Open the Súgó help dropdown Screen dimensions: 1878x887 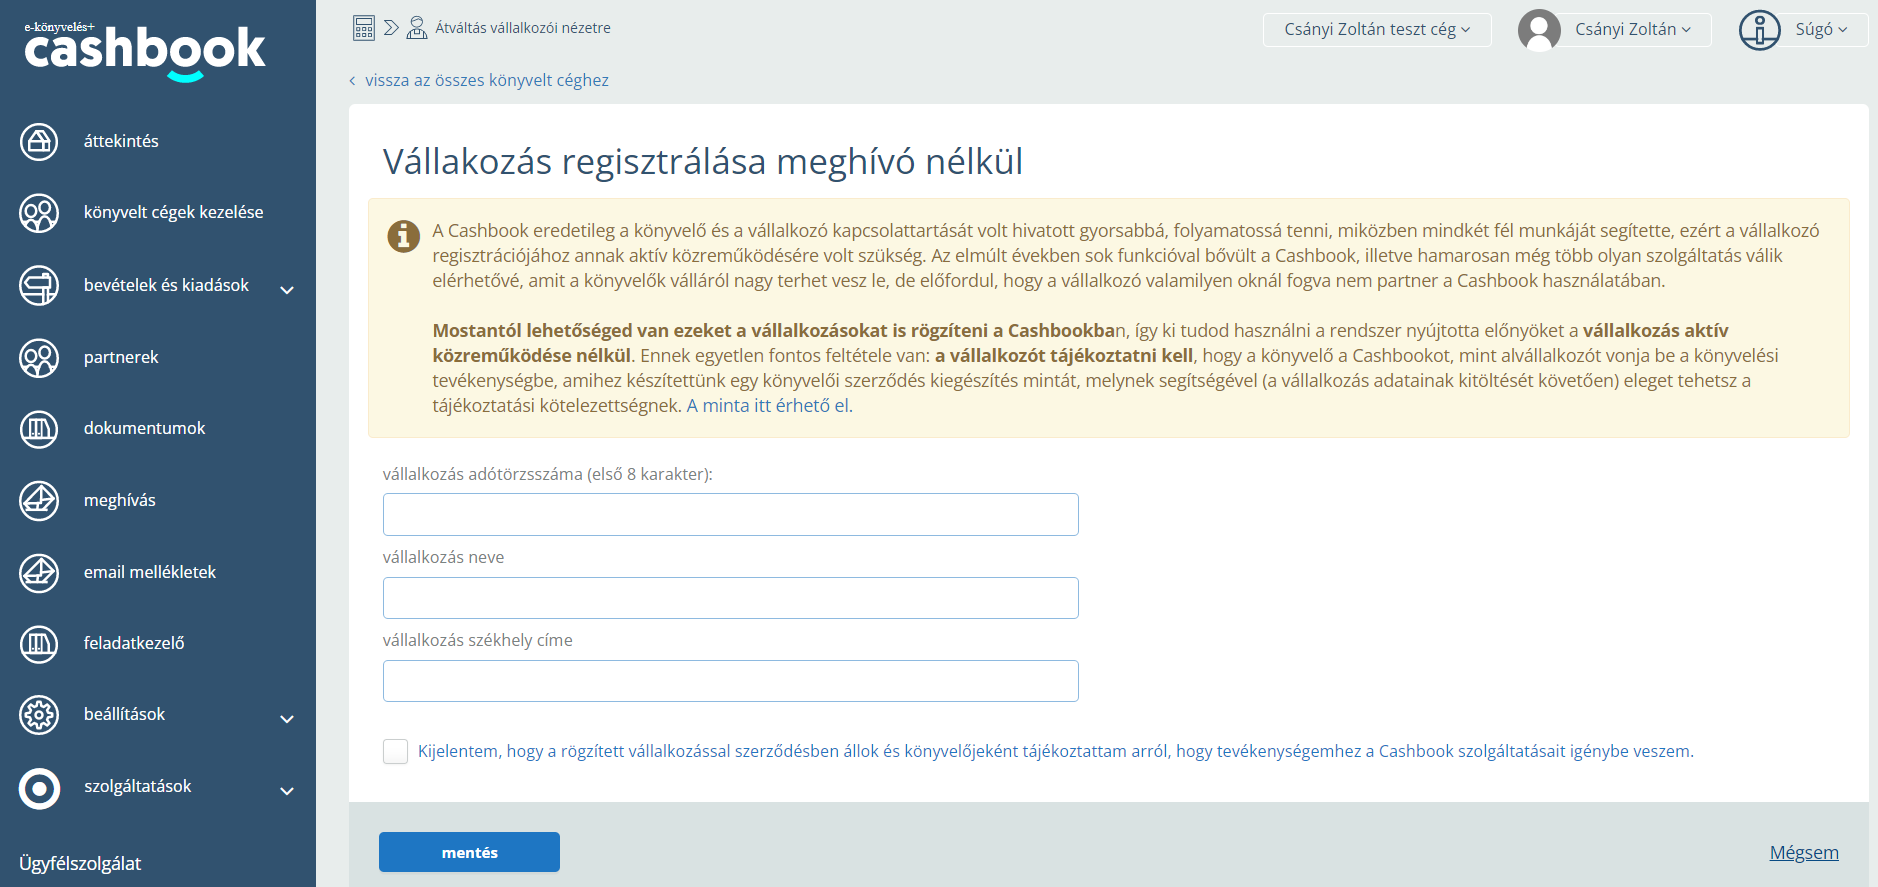[x=1802, y=30]
